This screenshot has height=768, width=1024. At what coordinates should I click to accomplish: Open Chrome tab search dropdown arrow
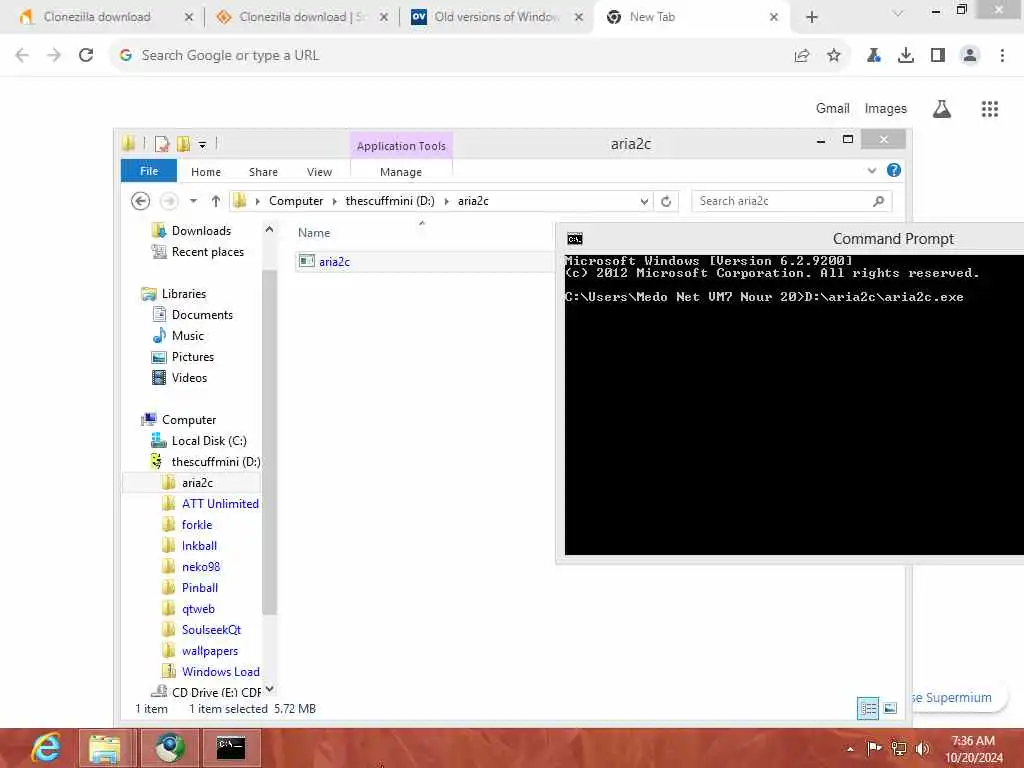click(x=898, y=13)
